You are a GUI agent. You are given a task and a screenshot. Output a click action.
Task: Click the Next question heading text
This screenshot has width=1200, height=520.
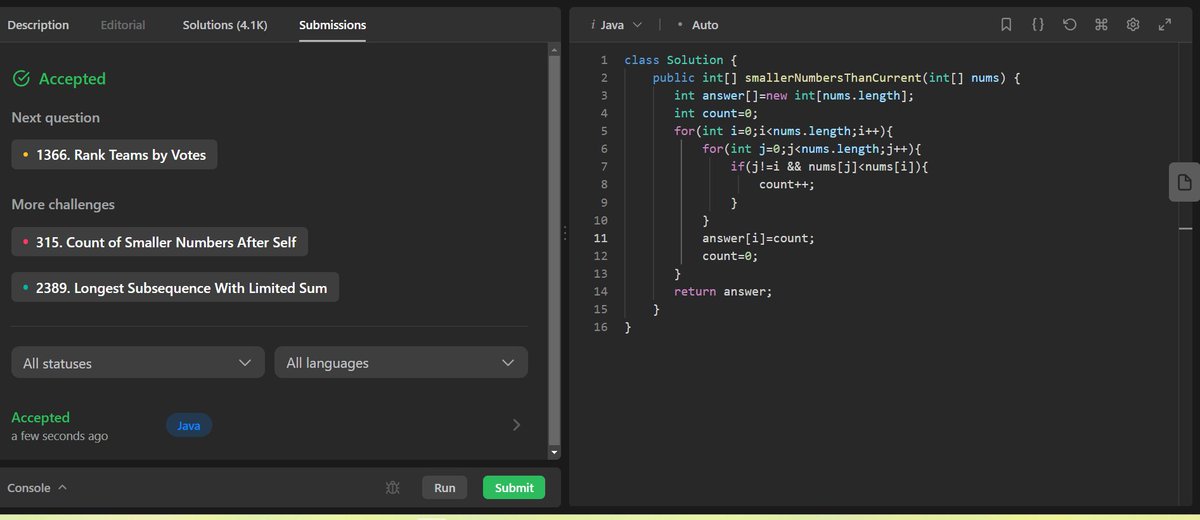[56, 117]
